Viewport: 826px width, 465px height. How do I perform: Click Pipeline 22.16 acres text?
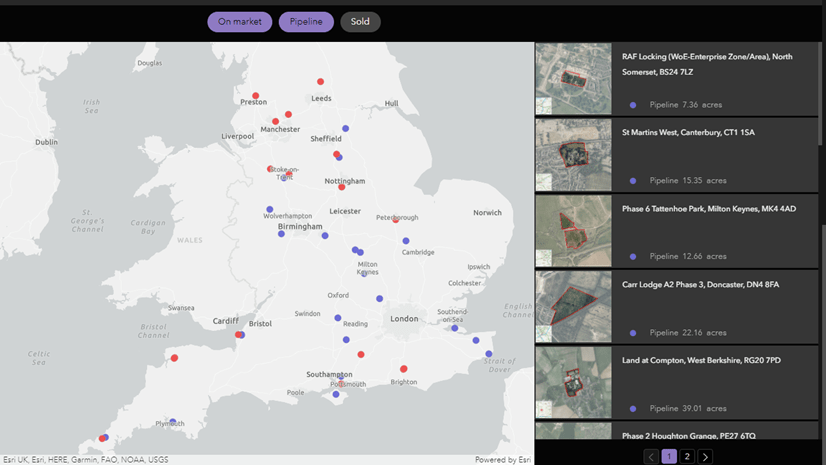click(x=687, y=333)
